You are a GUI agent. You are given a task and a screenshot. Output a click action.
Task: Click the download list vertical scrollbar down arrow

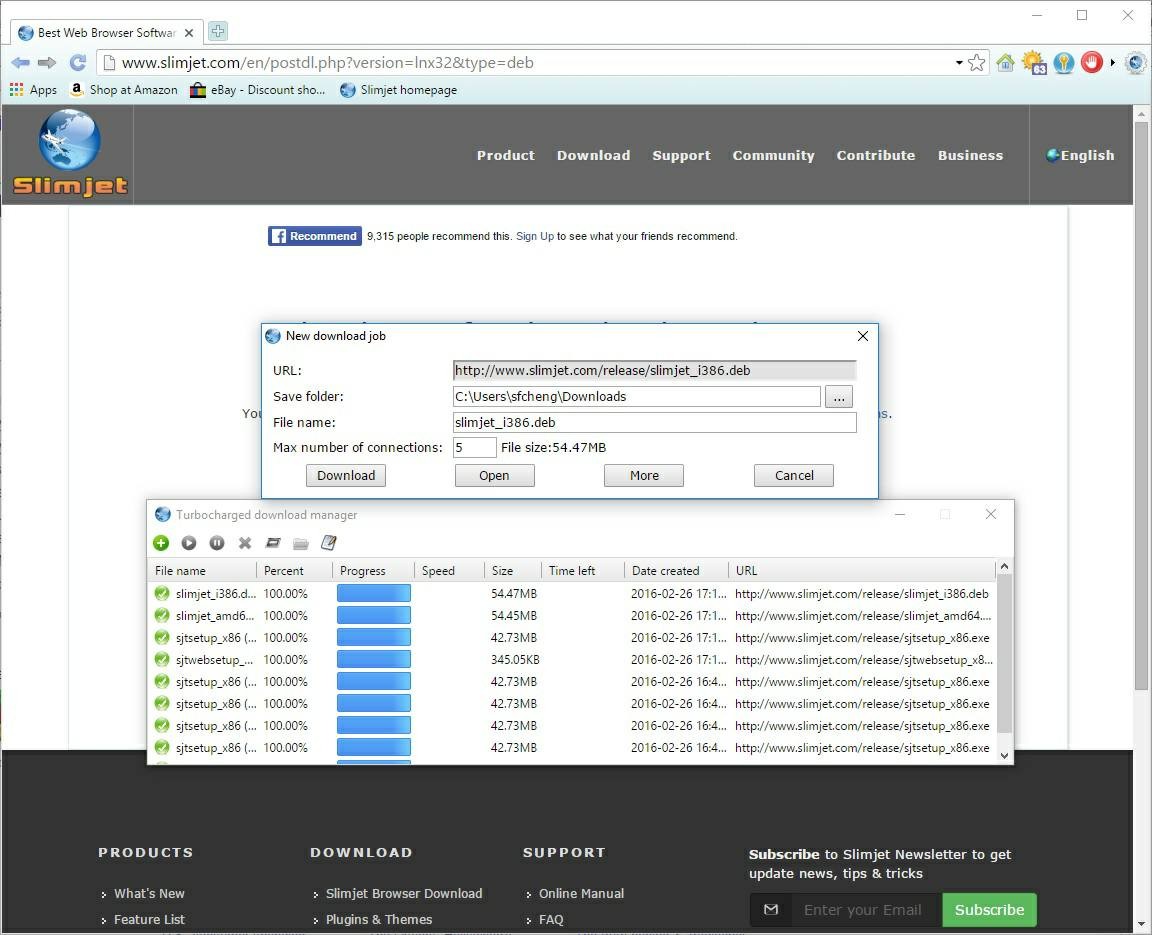[x=1005, y=756]
